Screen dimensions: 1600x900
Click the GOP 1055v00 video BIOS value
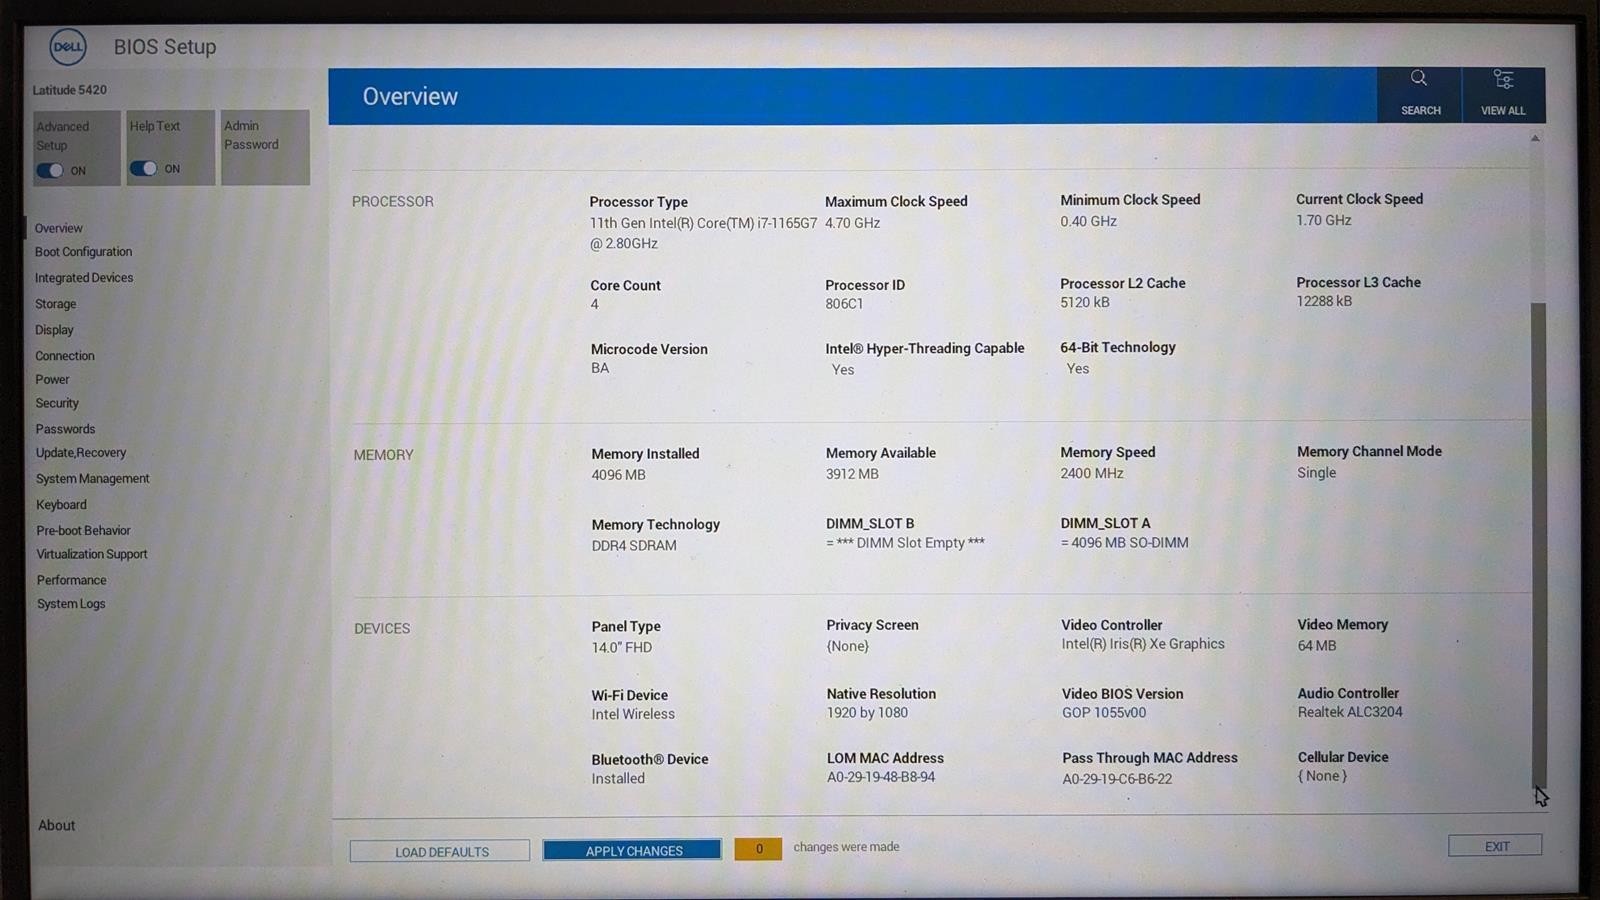[1104, 713]
